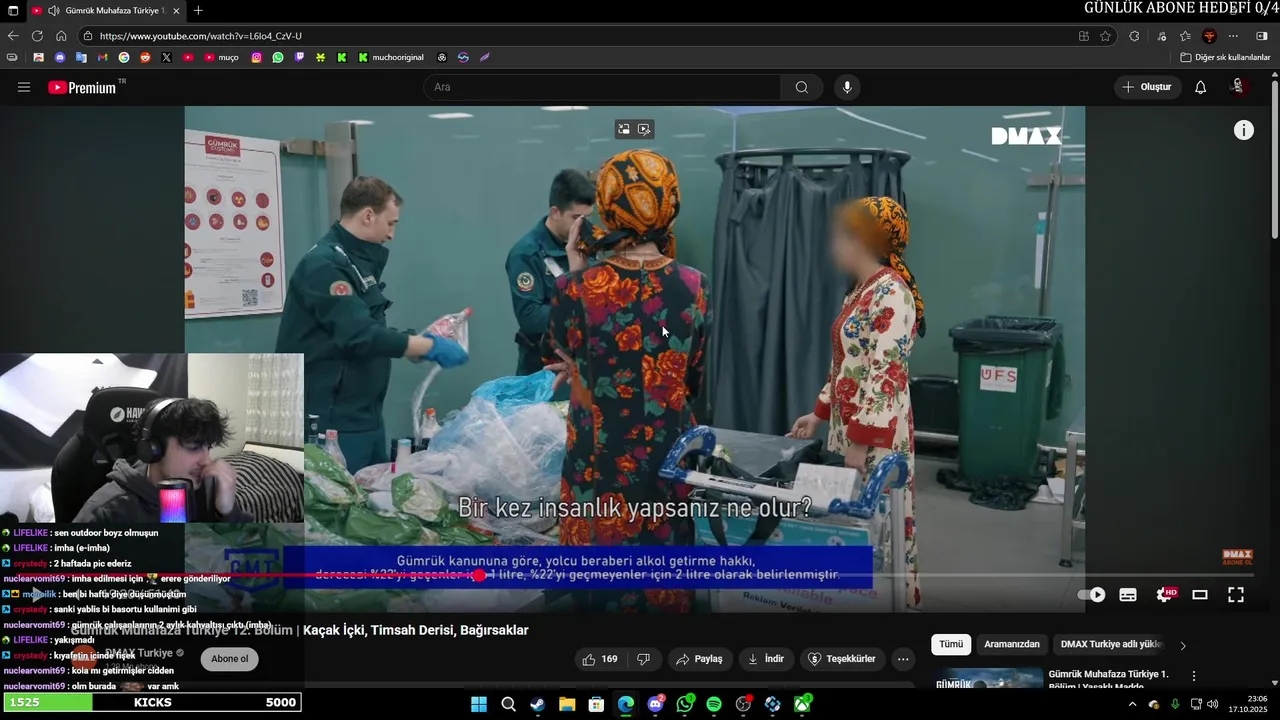
Task: Open Diğer sık kullanılanlar bookmarks folder
Action: click(x=1225, y=57)
